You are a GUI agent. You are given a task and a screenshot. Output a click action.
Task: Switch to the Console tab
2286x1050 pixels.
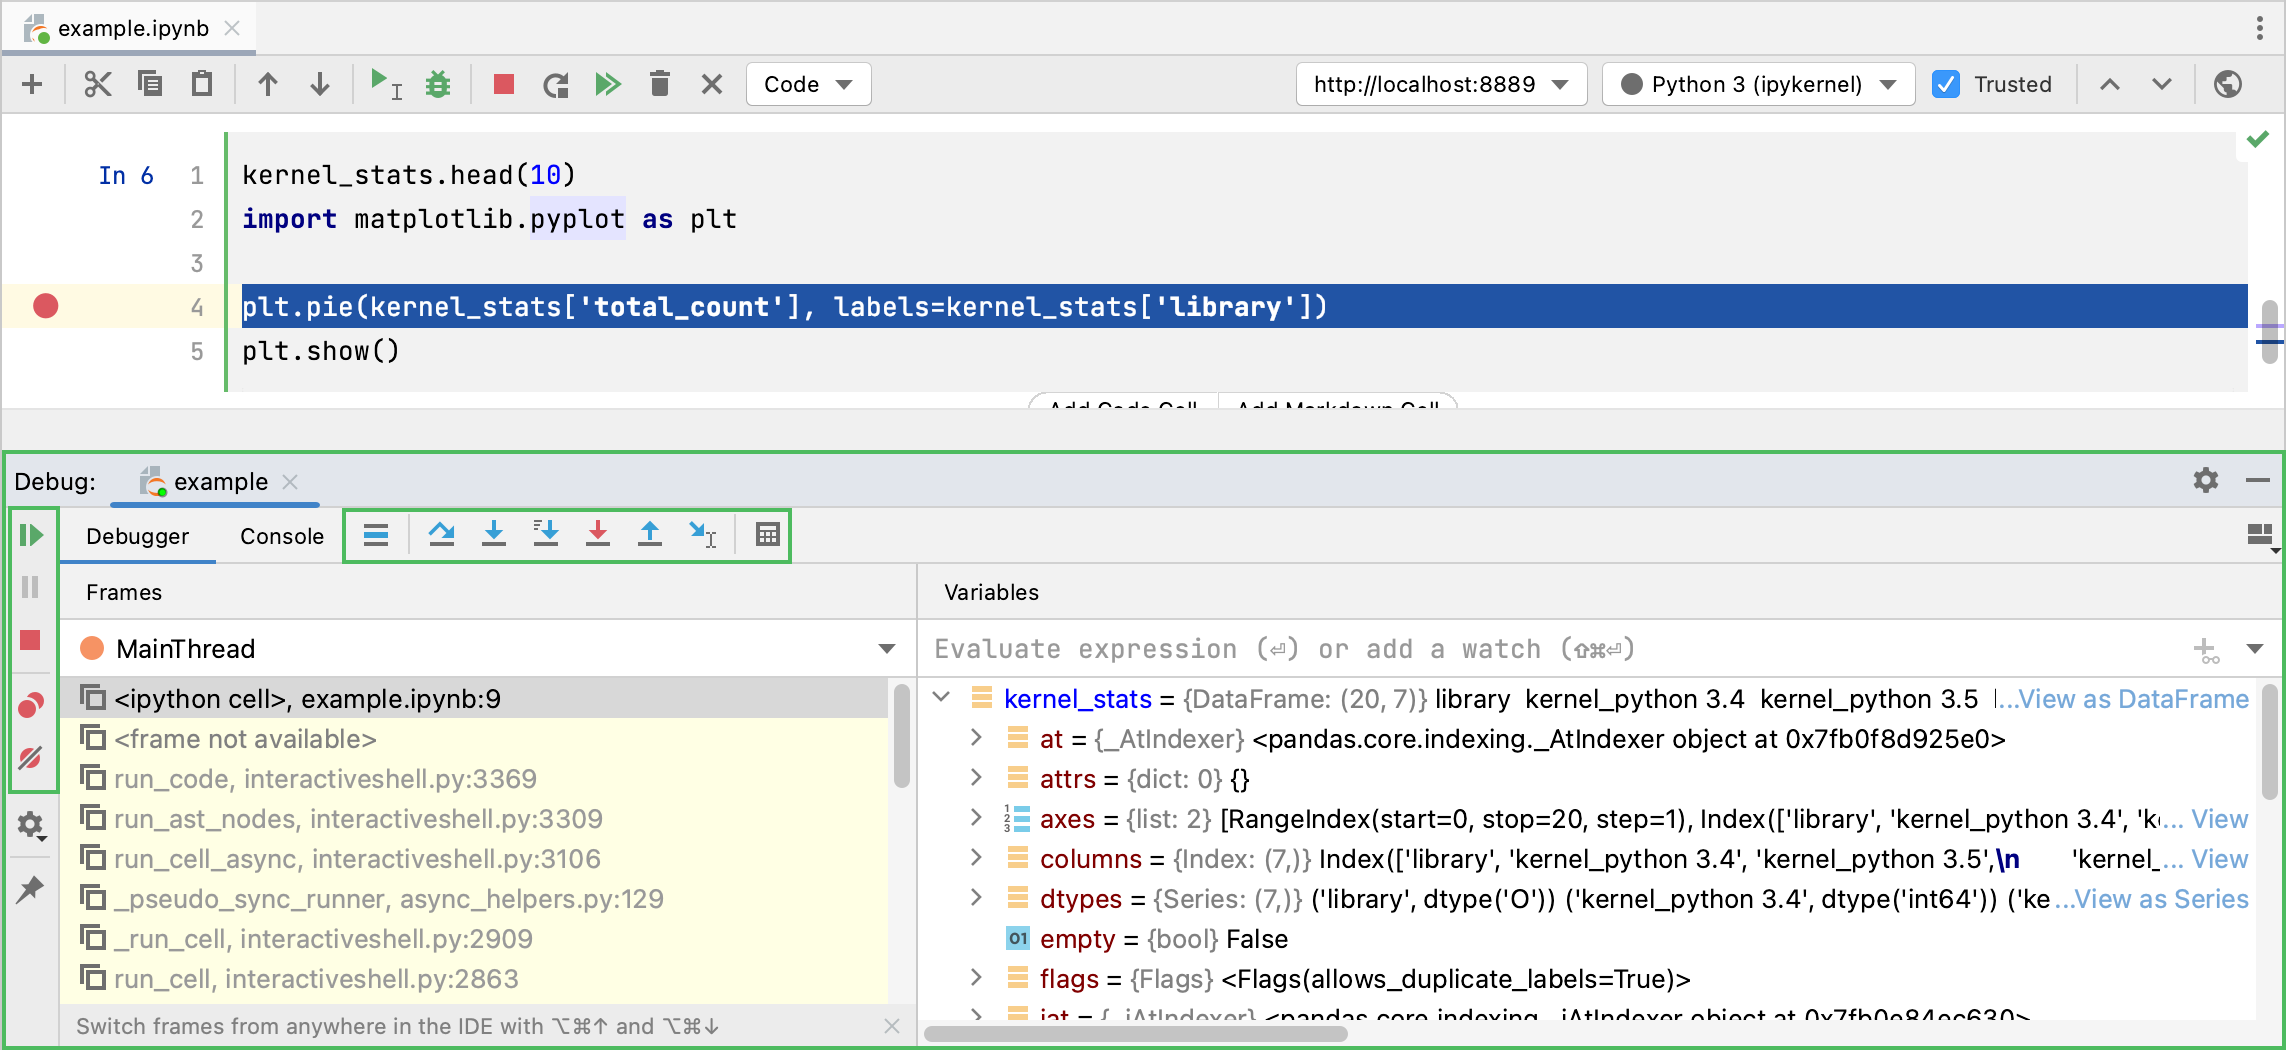280,536
